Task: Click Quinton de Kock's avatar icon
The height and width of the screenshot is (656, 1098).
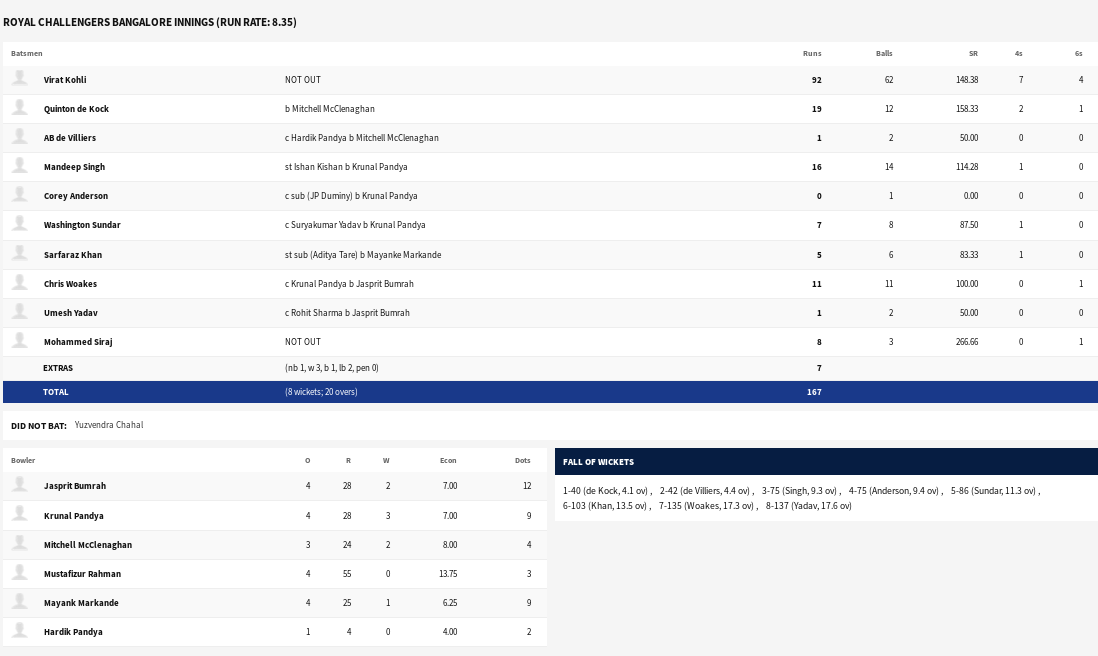Action: click(x=20, y=107)
